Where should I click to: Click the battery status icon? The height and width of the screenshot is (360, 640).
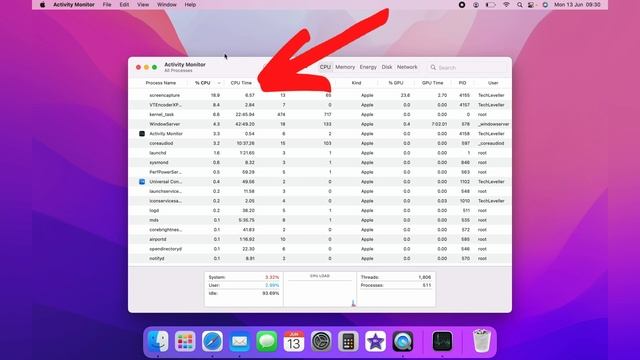491,5
